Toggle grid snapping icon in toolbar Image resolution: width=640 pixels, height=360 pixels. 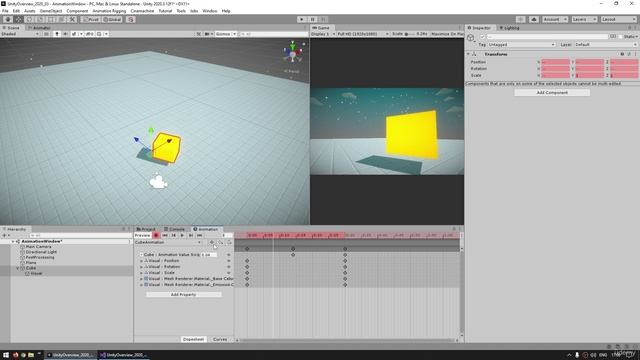point(131,19)
